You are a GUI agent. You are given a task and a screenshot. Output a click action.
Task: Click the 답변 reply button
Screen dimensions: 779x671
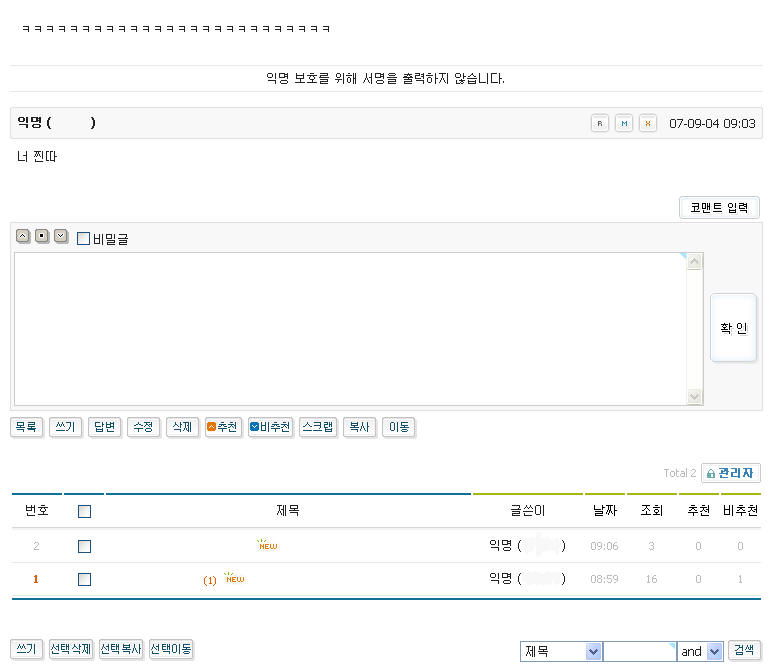click(x=104, y=427)
